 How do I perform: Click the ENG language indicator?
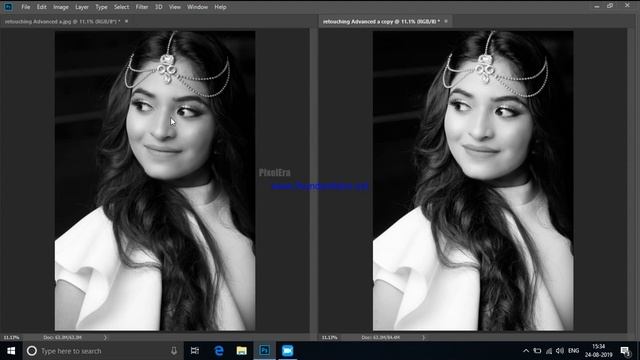(573, 351)
